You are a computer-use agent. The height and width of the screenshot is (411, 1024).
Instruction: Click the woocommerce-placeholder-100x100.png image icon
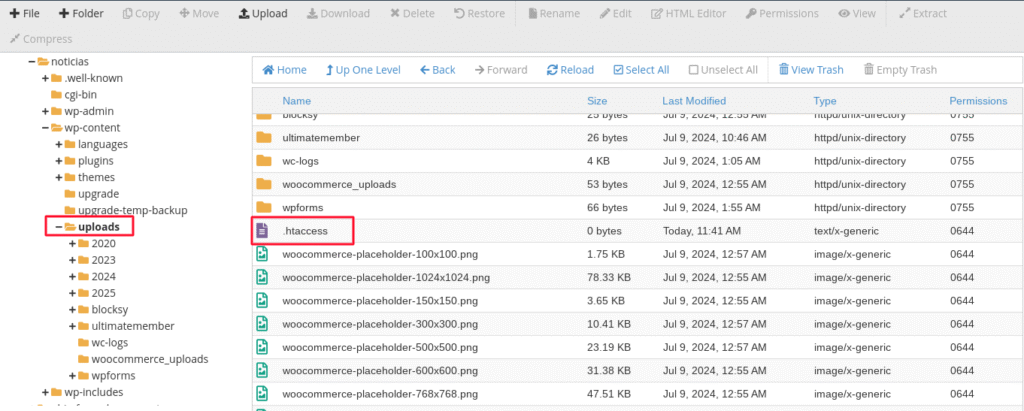(x=262, y=254)
